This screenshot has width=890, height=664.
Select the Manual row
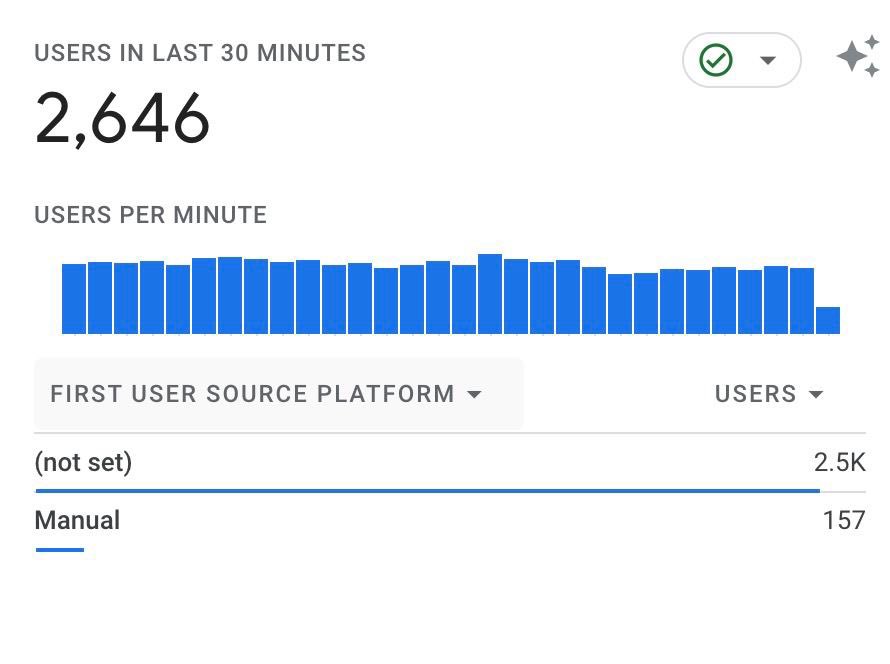pos(450,522)
